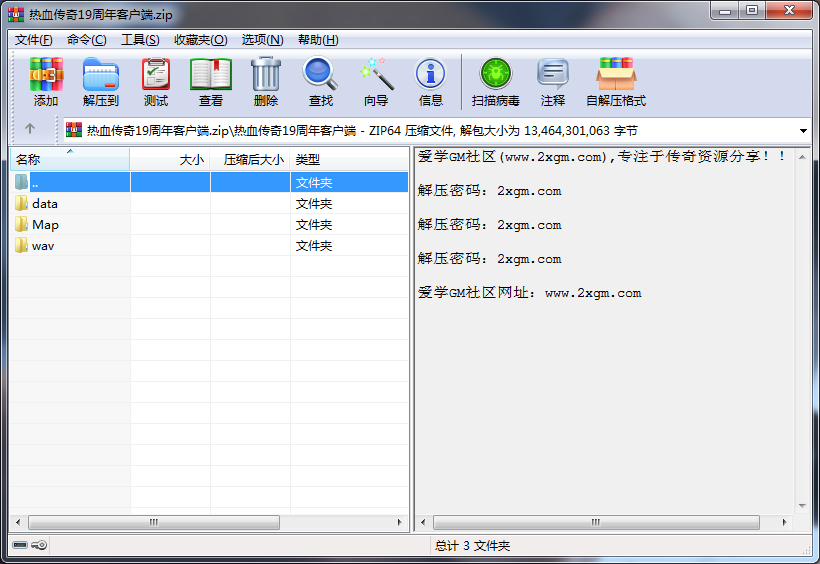This screenshot has height=564, width=820.
Task: Click the data folder name
Action: point(44,204)
